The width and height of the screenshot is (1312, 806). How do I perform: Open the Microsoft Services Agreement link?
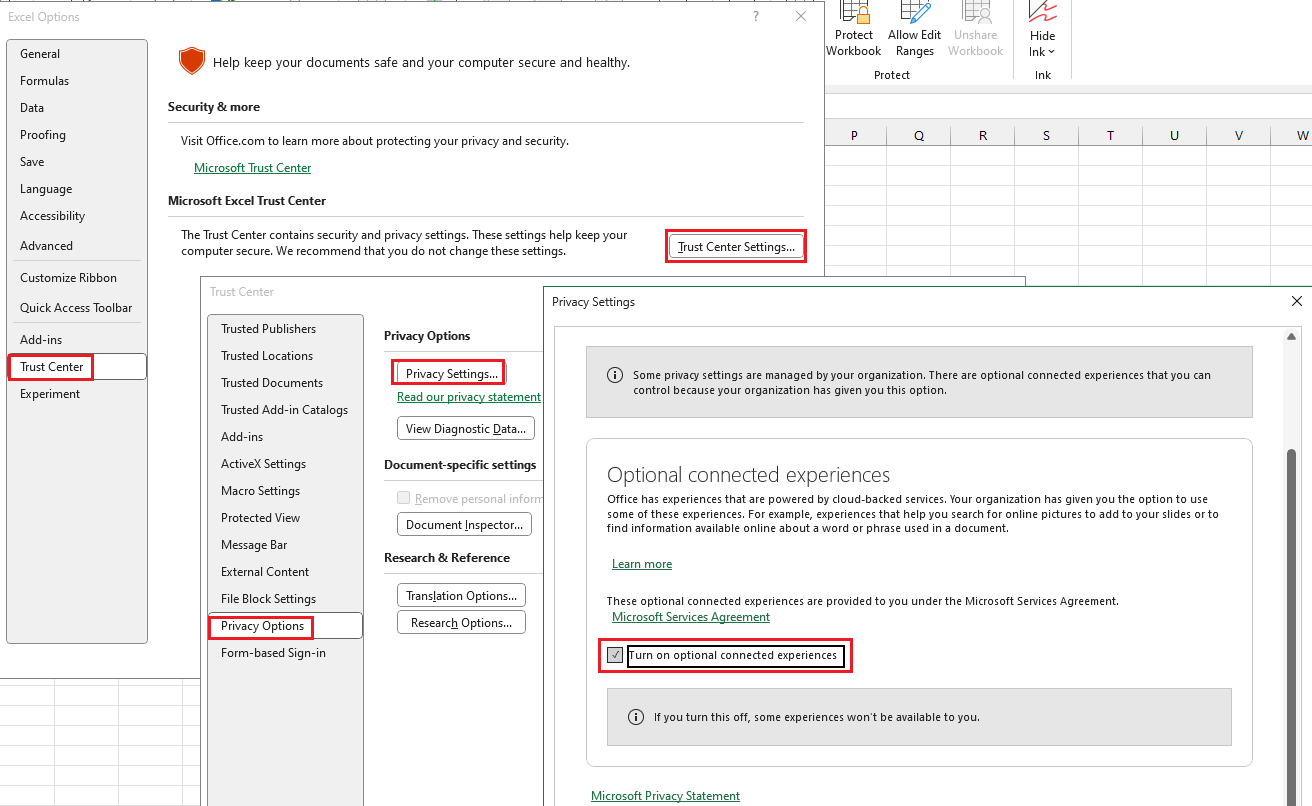pos(691,617)
